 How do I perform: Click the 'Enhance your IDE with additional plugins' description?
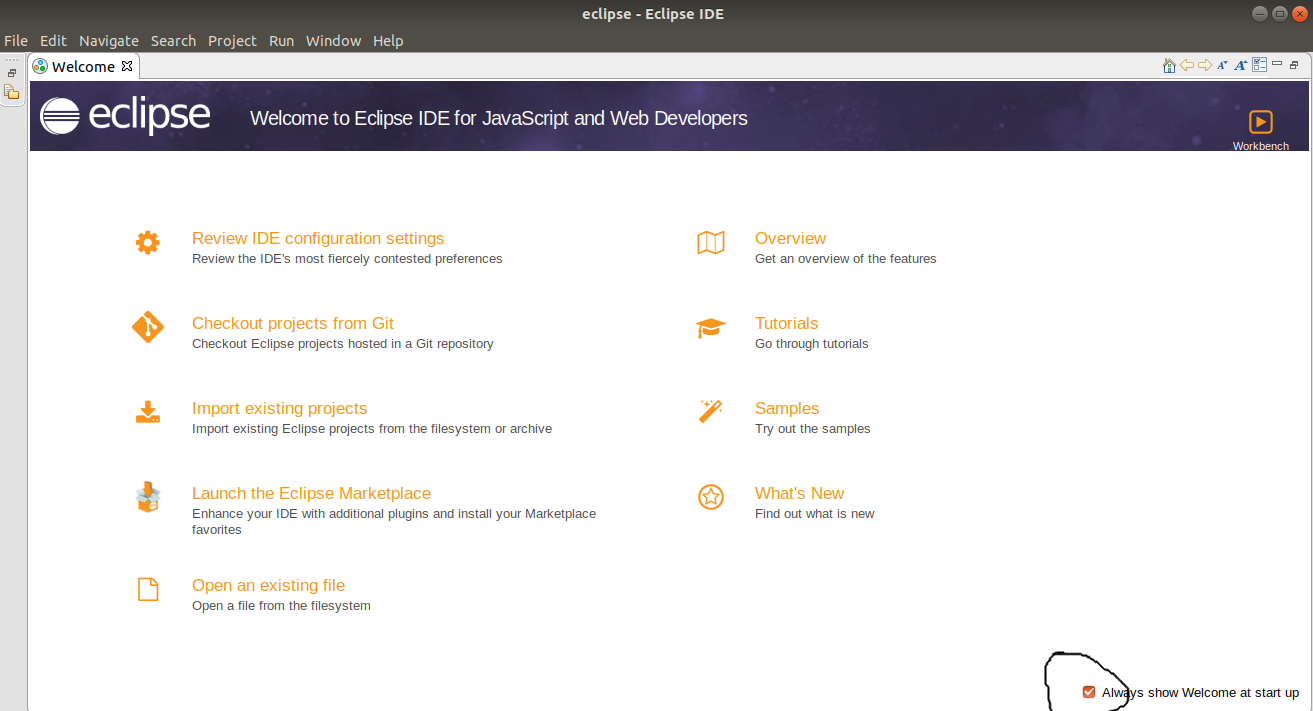[394, 522]
